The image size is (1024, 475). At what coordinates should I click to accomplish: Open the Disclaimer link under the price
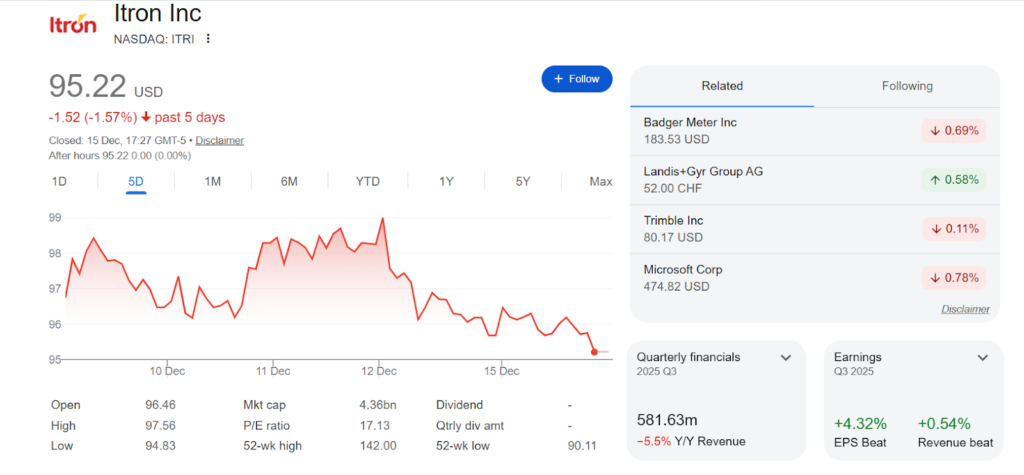[219, 140]
